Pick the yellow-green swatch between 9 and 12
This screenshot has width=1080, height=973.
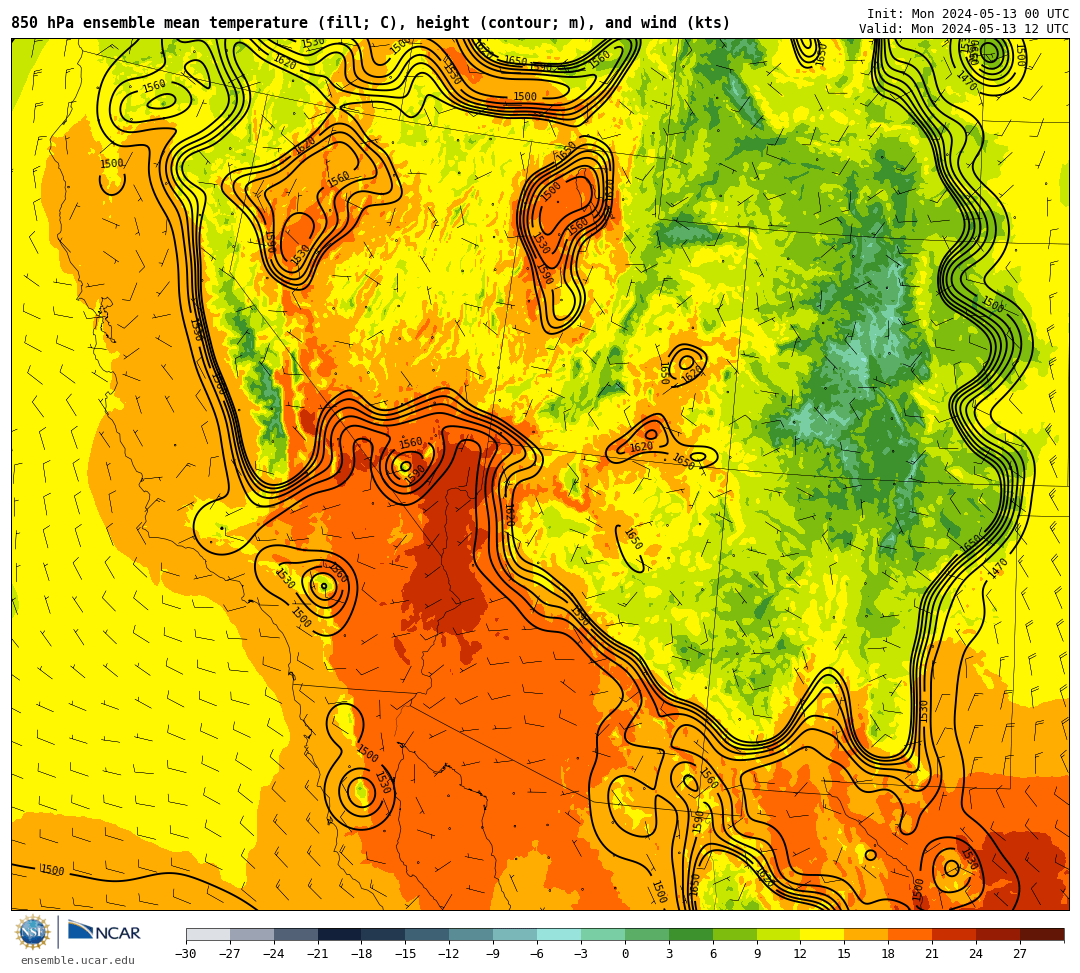click(779, 934)
